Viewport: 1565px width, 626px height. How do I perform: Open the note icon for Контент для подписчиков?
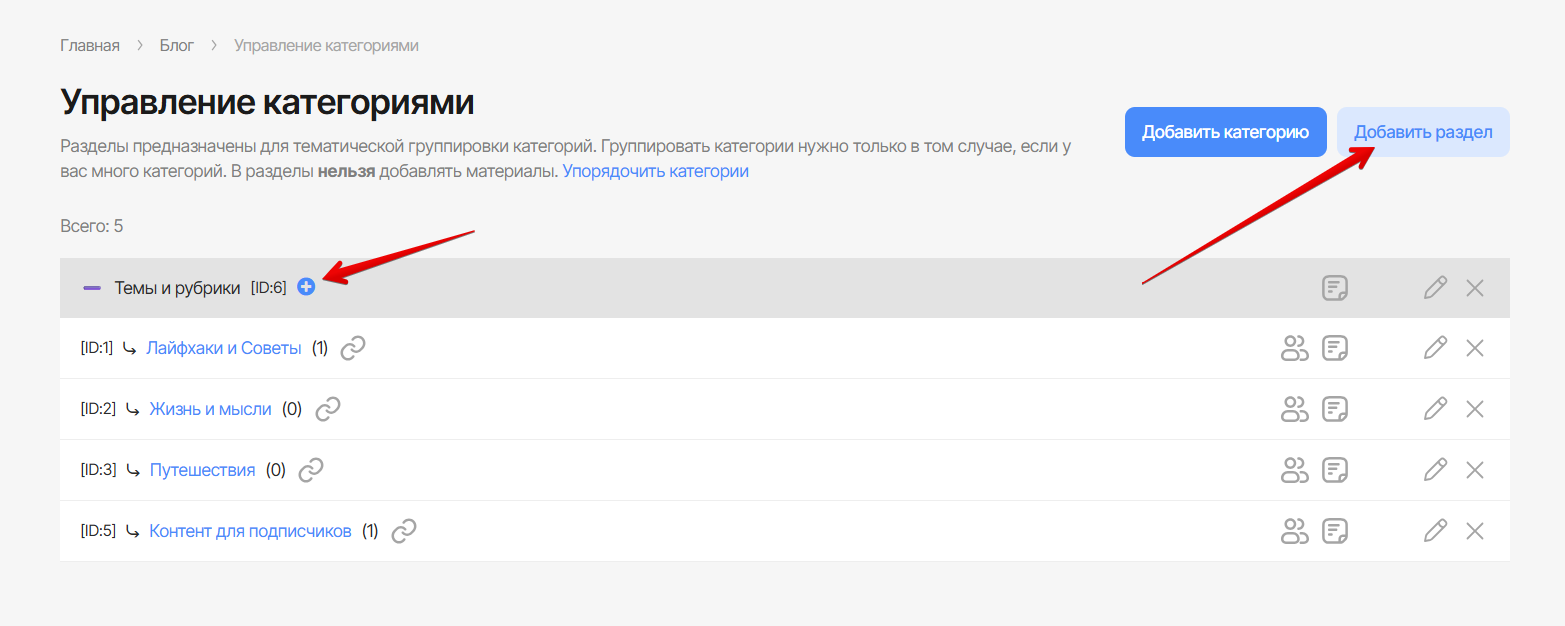click(1334, 531)
